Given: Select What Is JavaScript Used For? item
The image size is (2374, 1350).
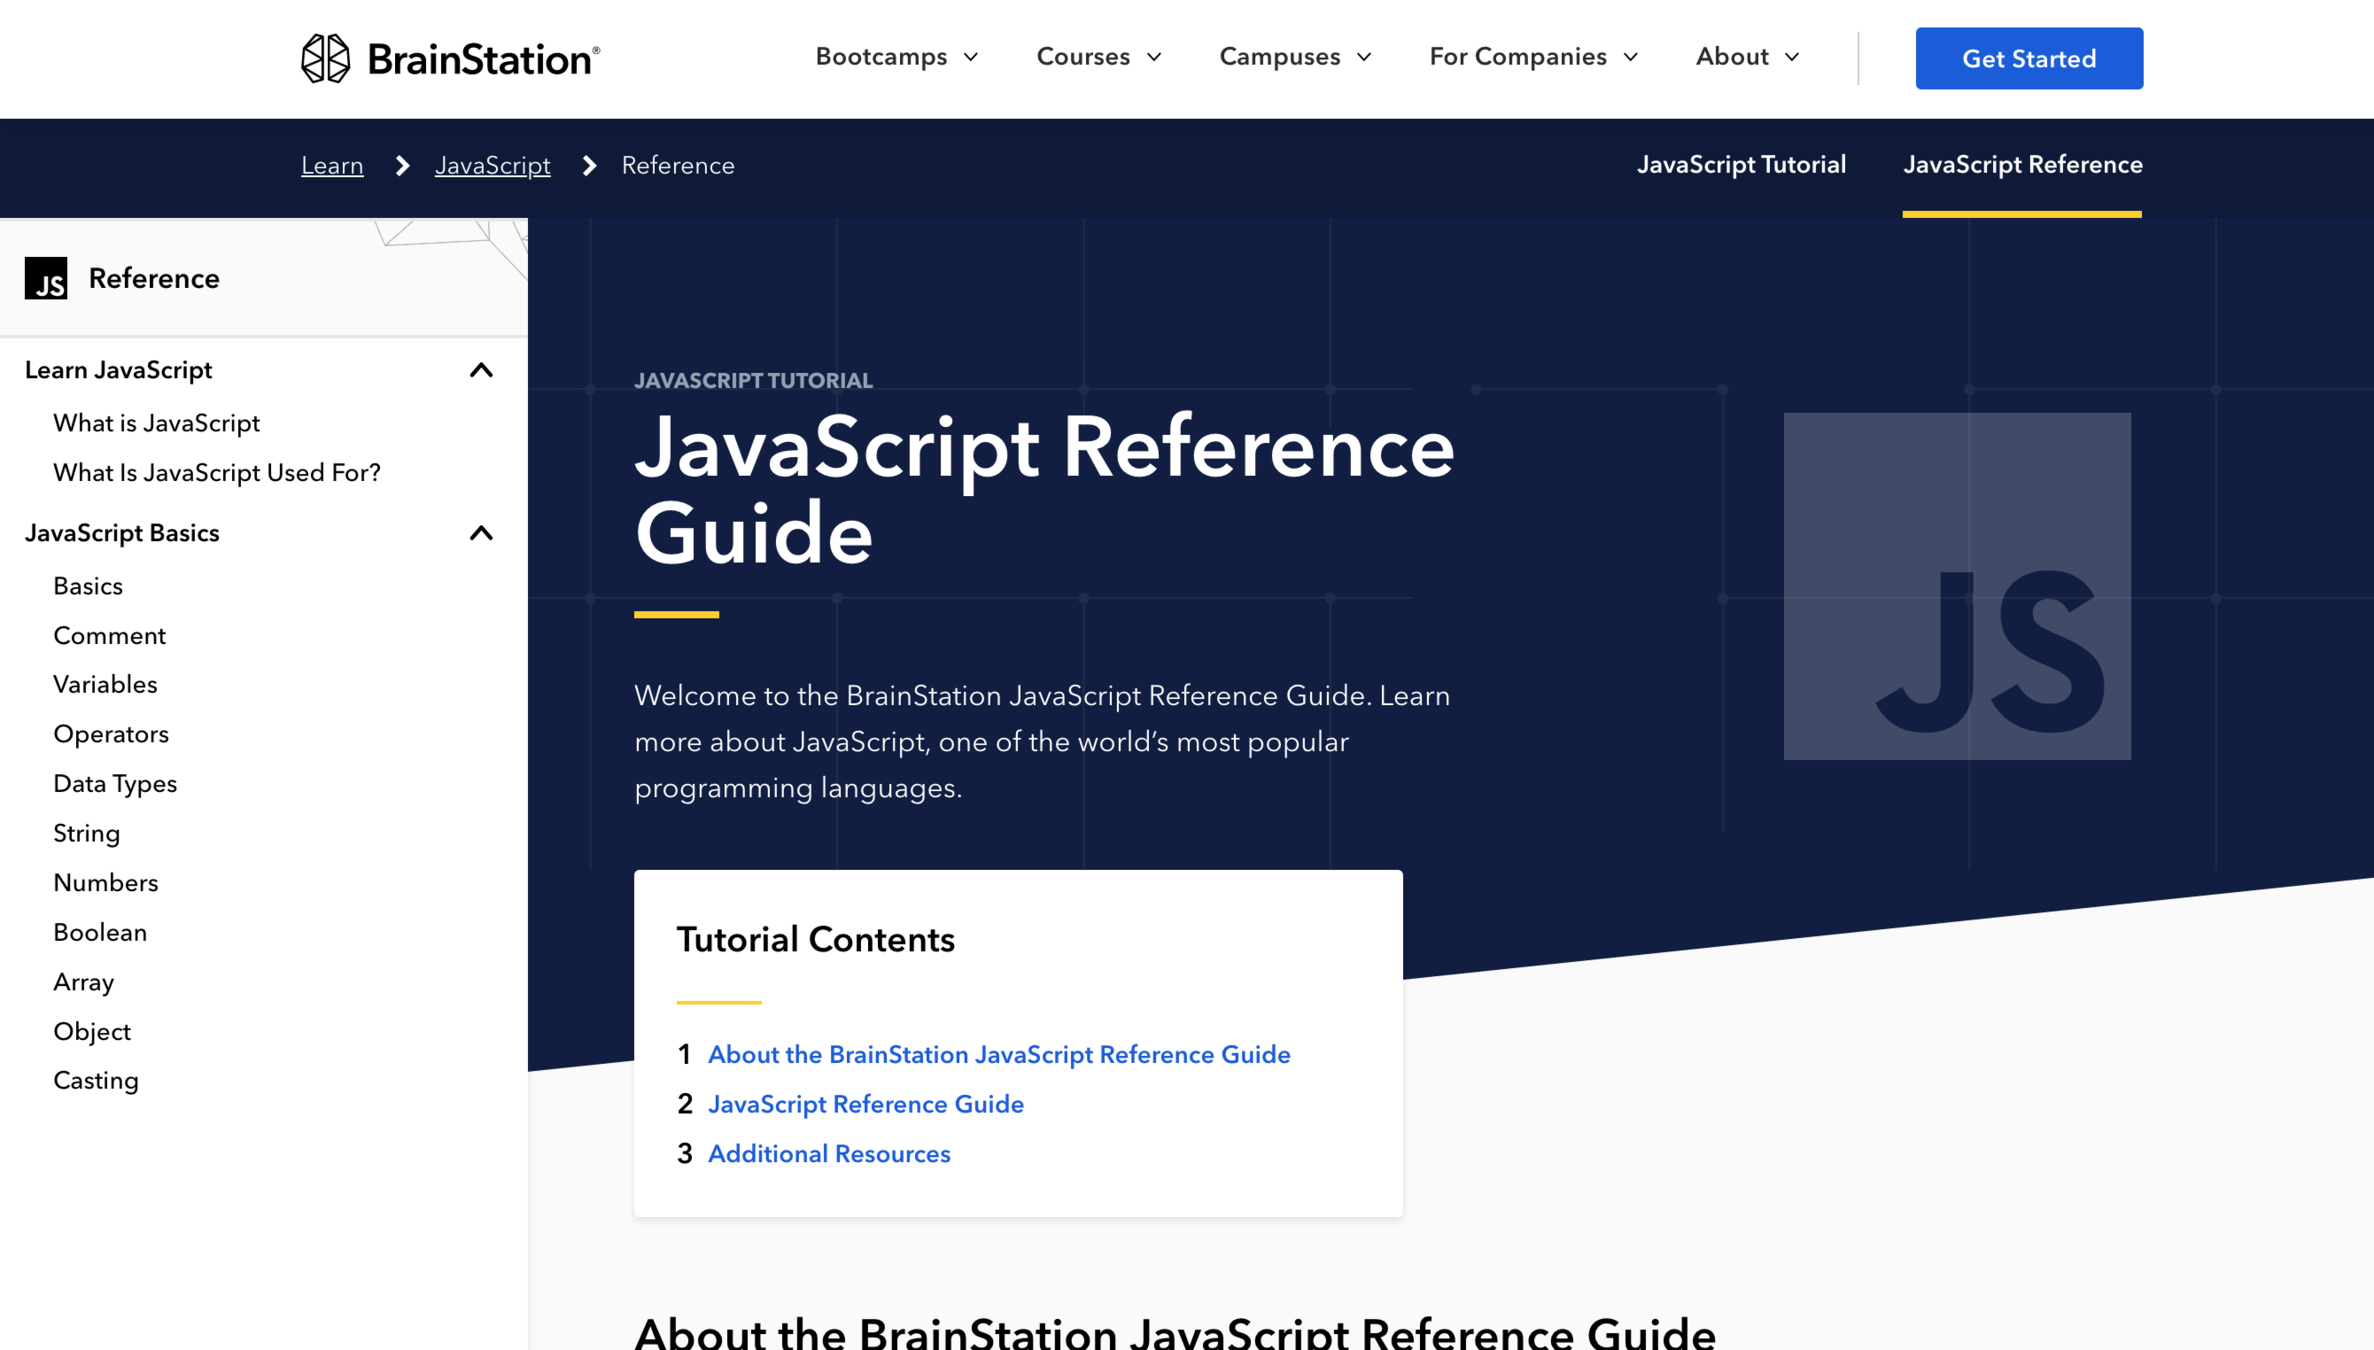Looking at the screenshot, I should pyautogui.click(x=216, y=473).
